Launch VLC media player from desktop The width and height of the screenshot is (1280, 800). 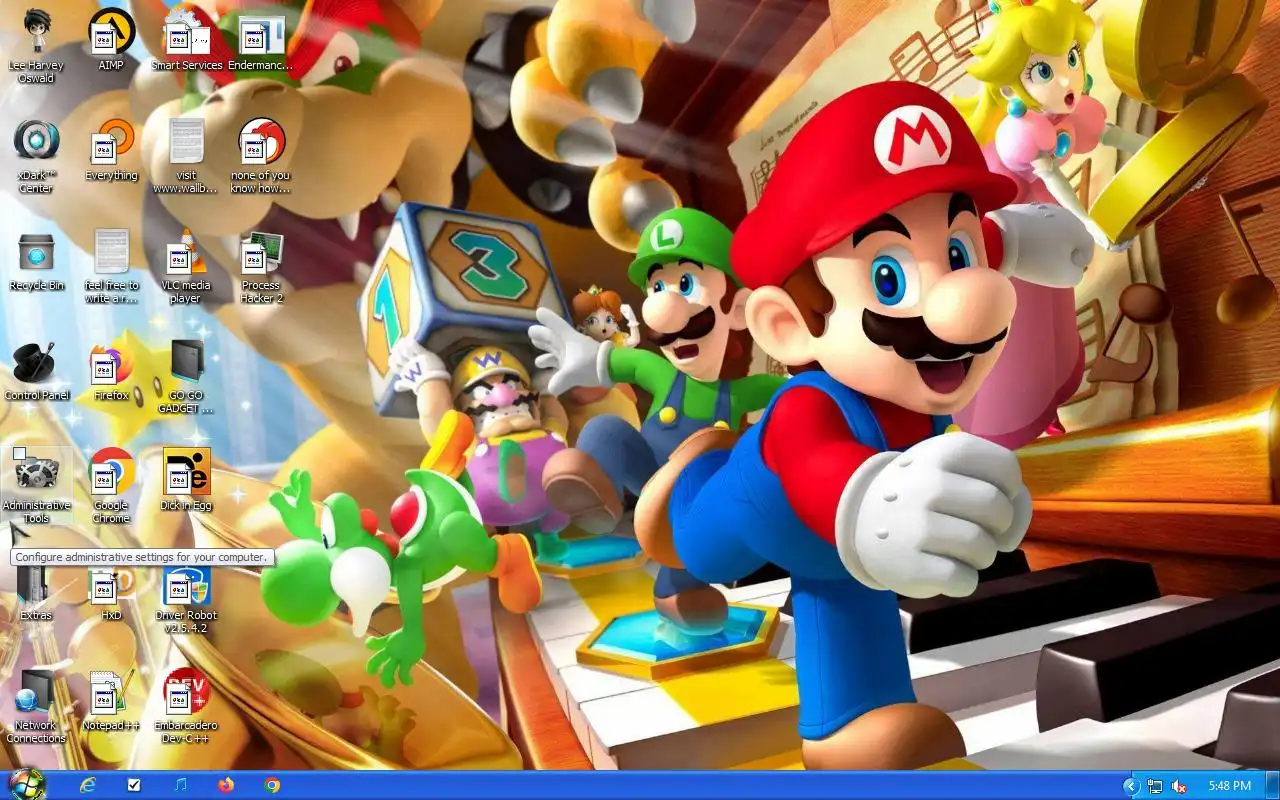click(x=186, y=265)
